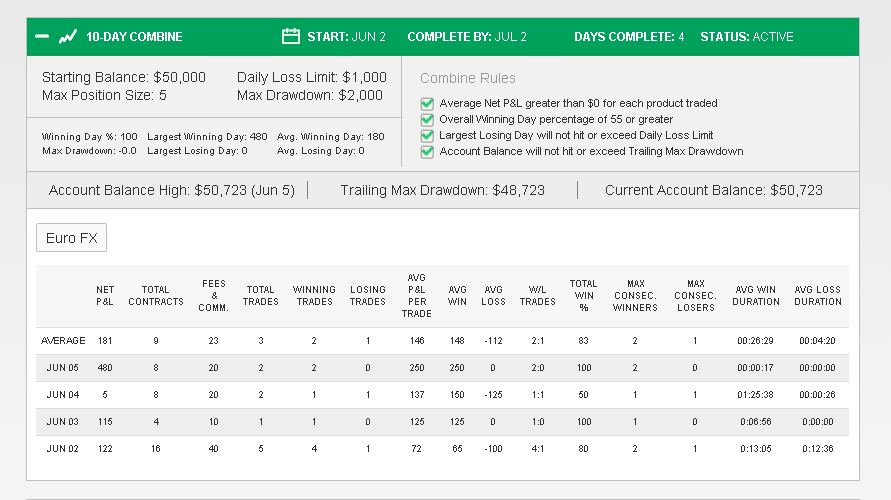Click the 40 fees value on JUN 02
The width and height of the screenshot is (891, 500).
tap(214, 449)
